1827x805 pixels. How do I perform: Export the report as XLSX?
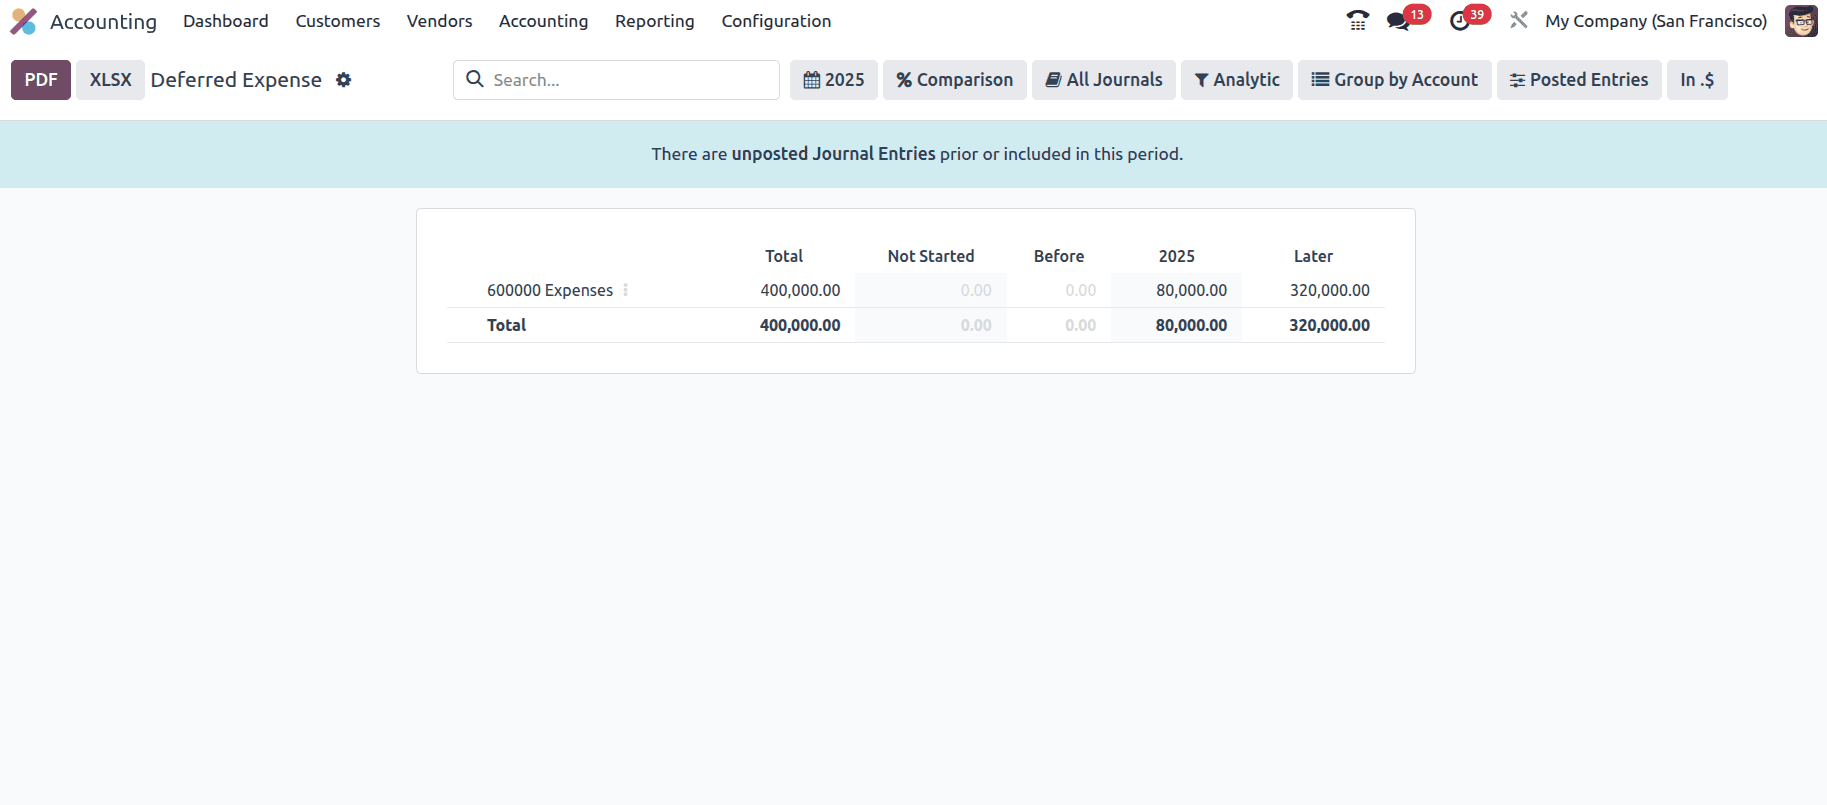tap(111, 80)
